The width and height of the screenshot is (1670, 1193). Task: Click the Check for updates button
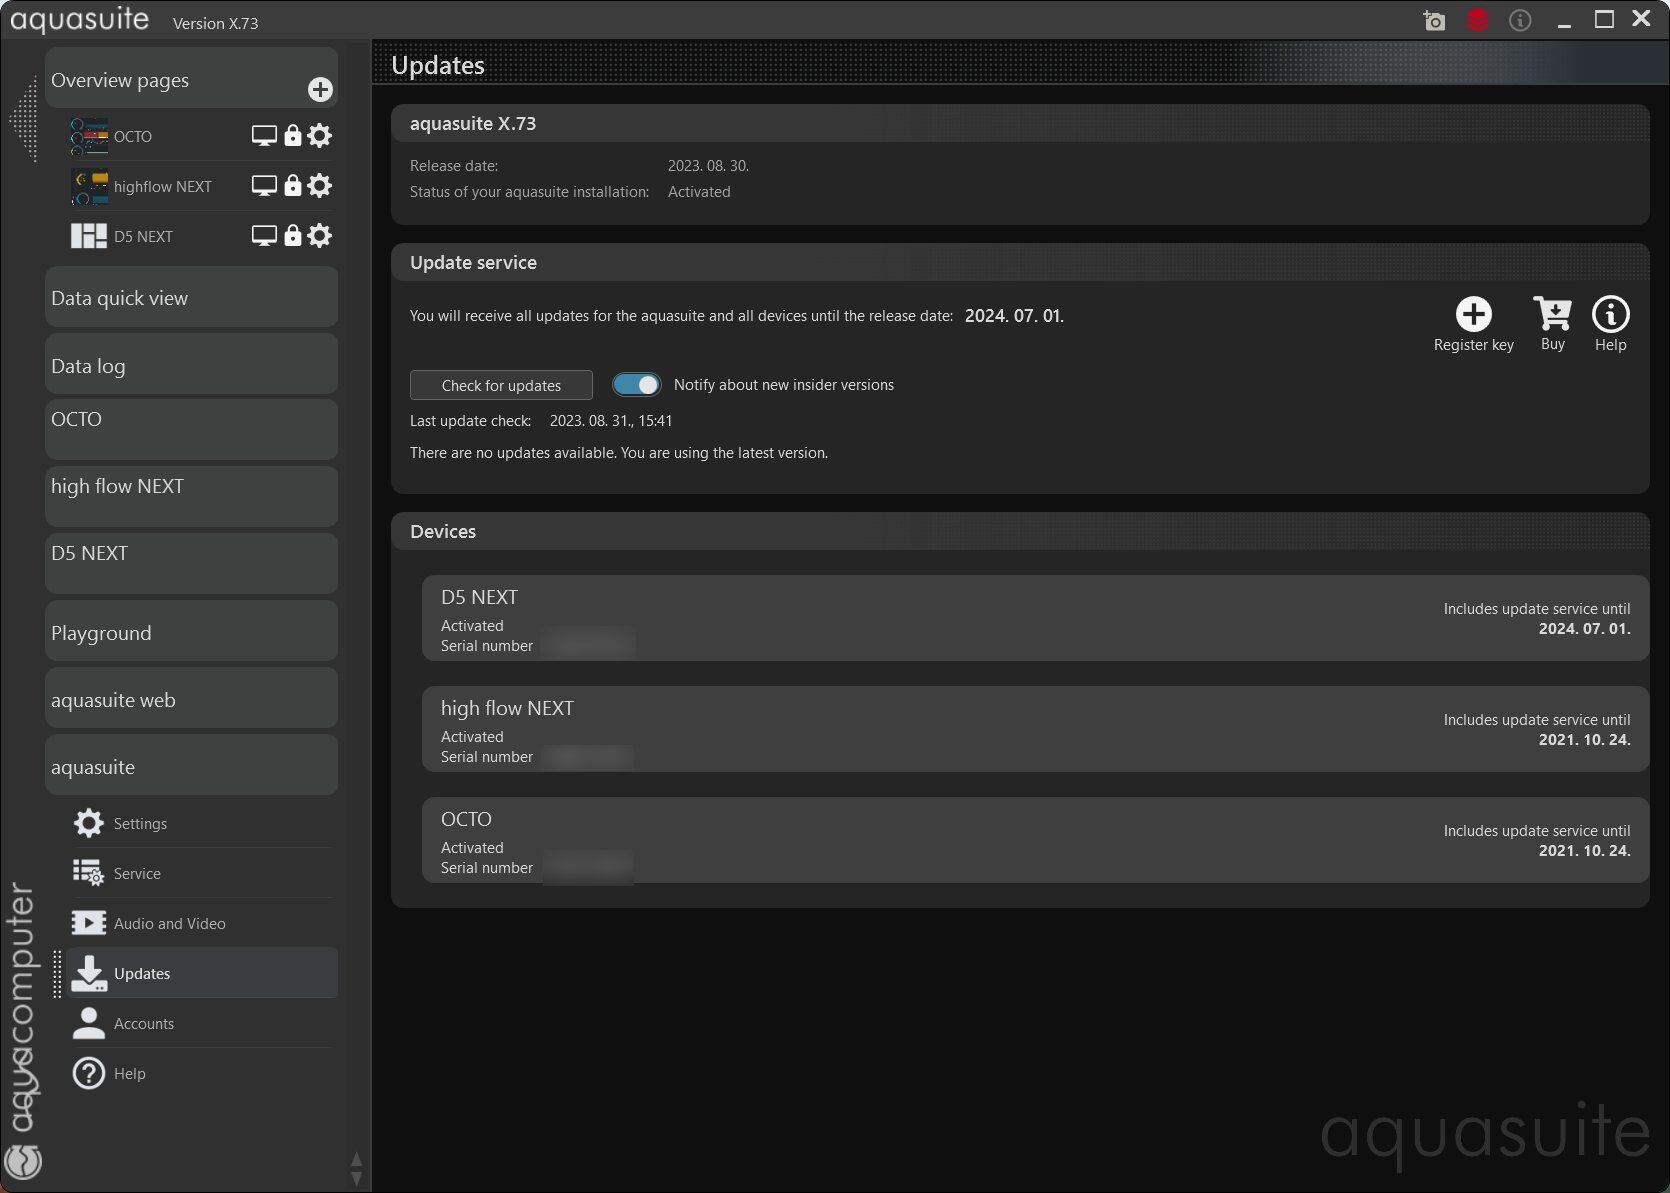click(501, 385)
